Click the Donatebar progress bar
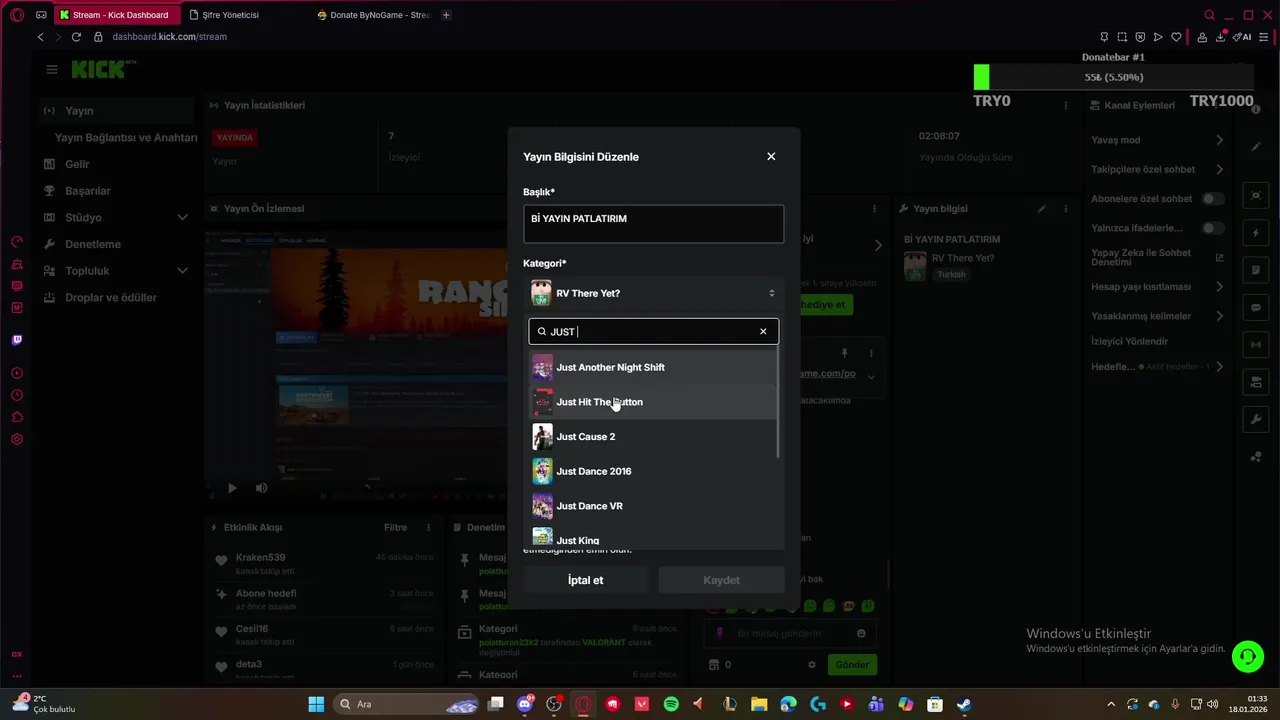The height and width of the screenshot is (720, 1280). pyautogui.click(x=1113, y=77)
